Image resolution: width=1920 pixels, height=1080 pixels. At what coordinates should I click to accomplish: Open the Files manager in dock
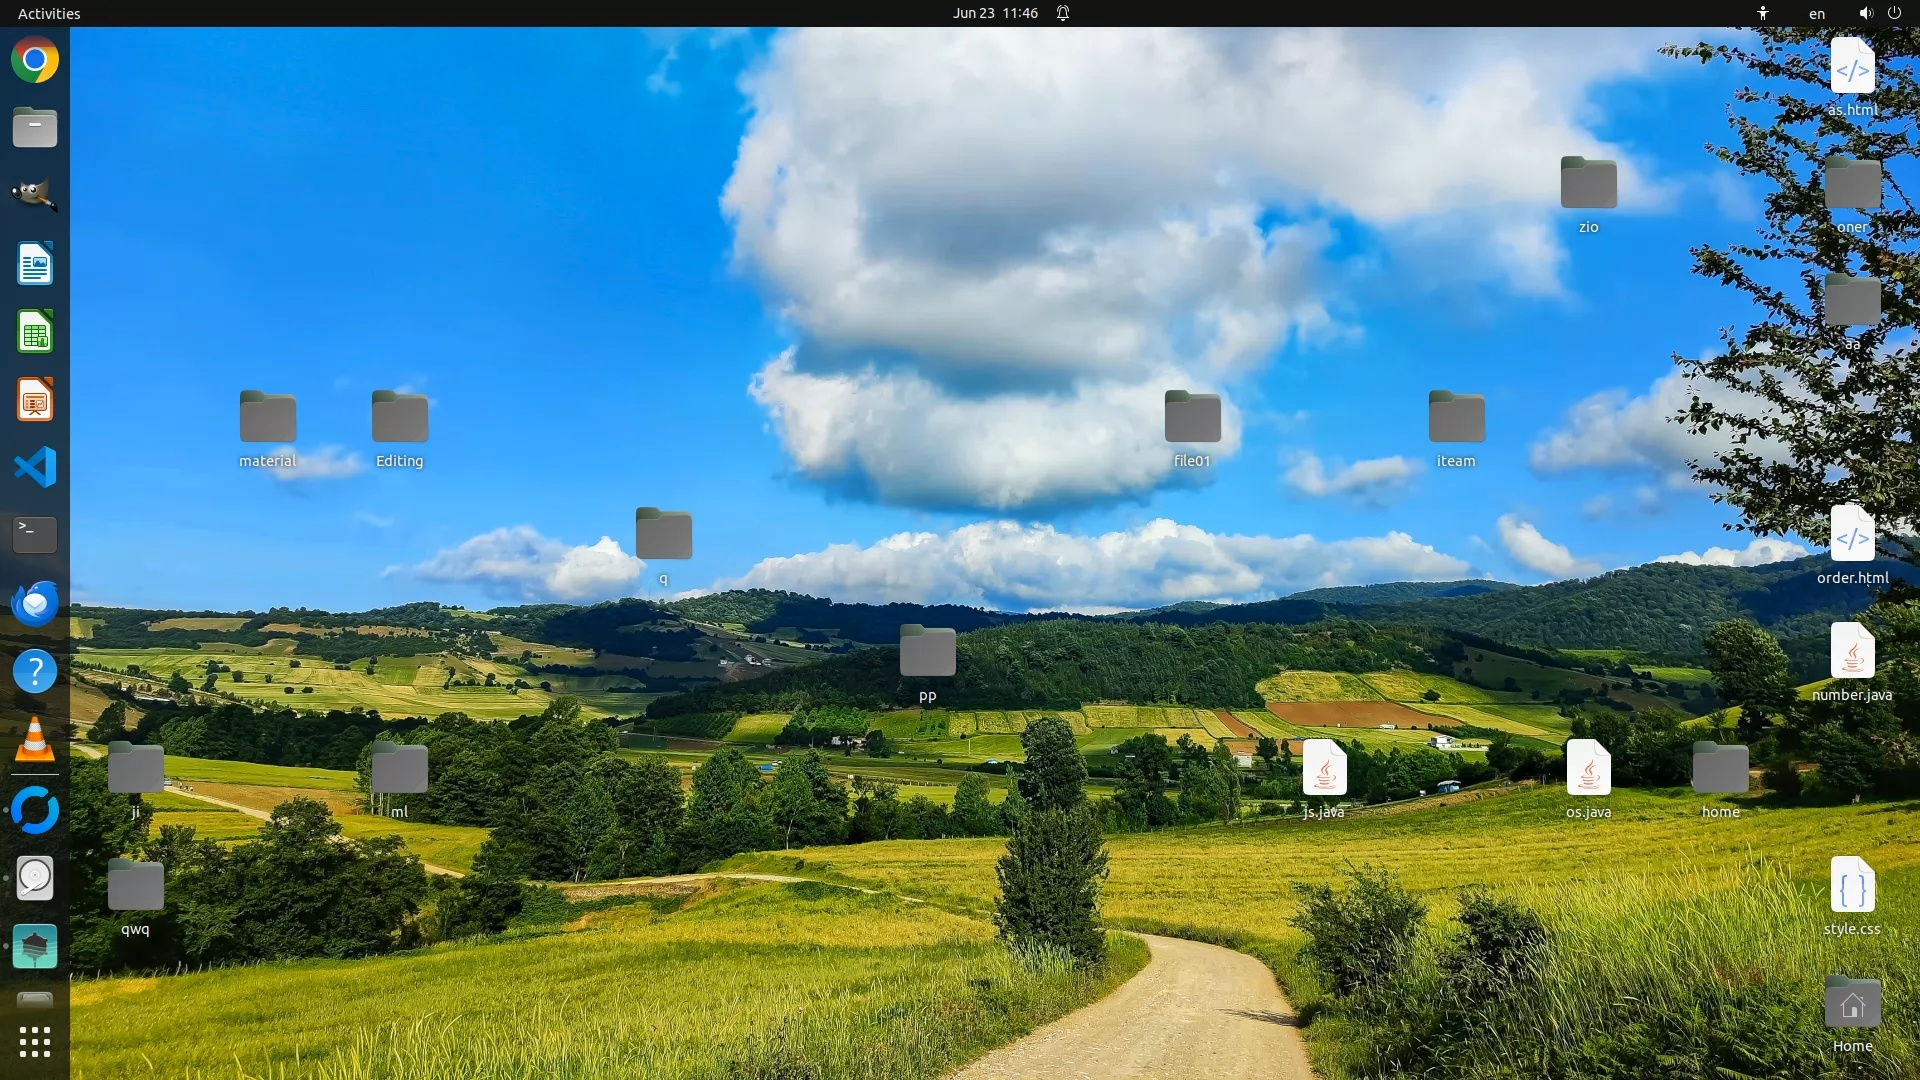click(35, 128)
